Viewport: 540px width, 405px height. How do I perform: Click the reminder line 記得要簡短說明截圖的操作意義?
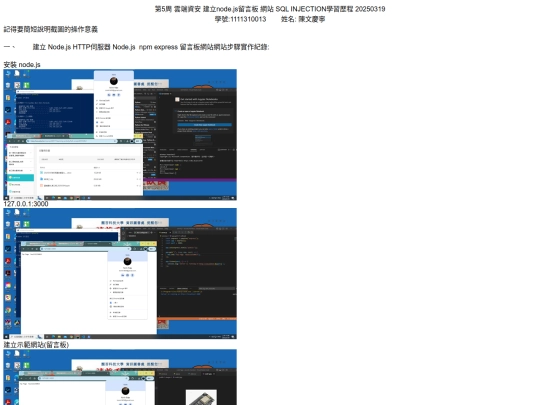(51, 30)
